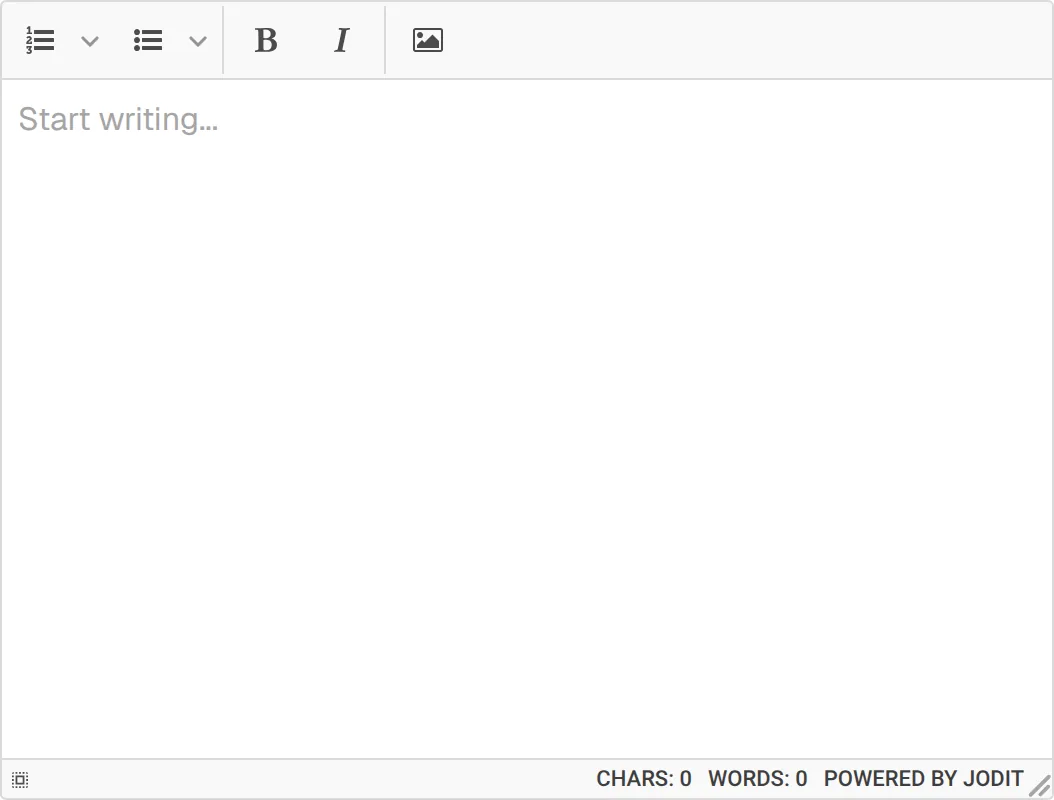1054x800 pixels.
Task: Click the select-all icon in status bar
Action: pyautogui.click(x=20, y=780)
